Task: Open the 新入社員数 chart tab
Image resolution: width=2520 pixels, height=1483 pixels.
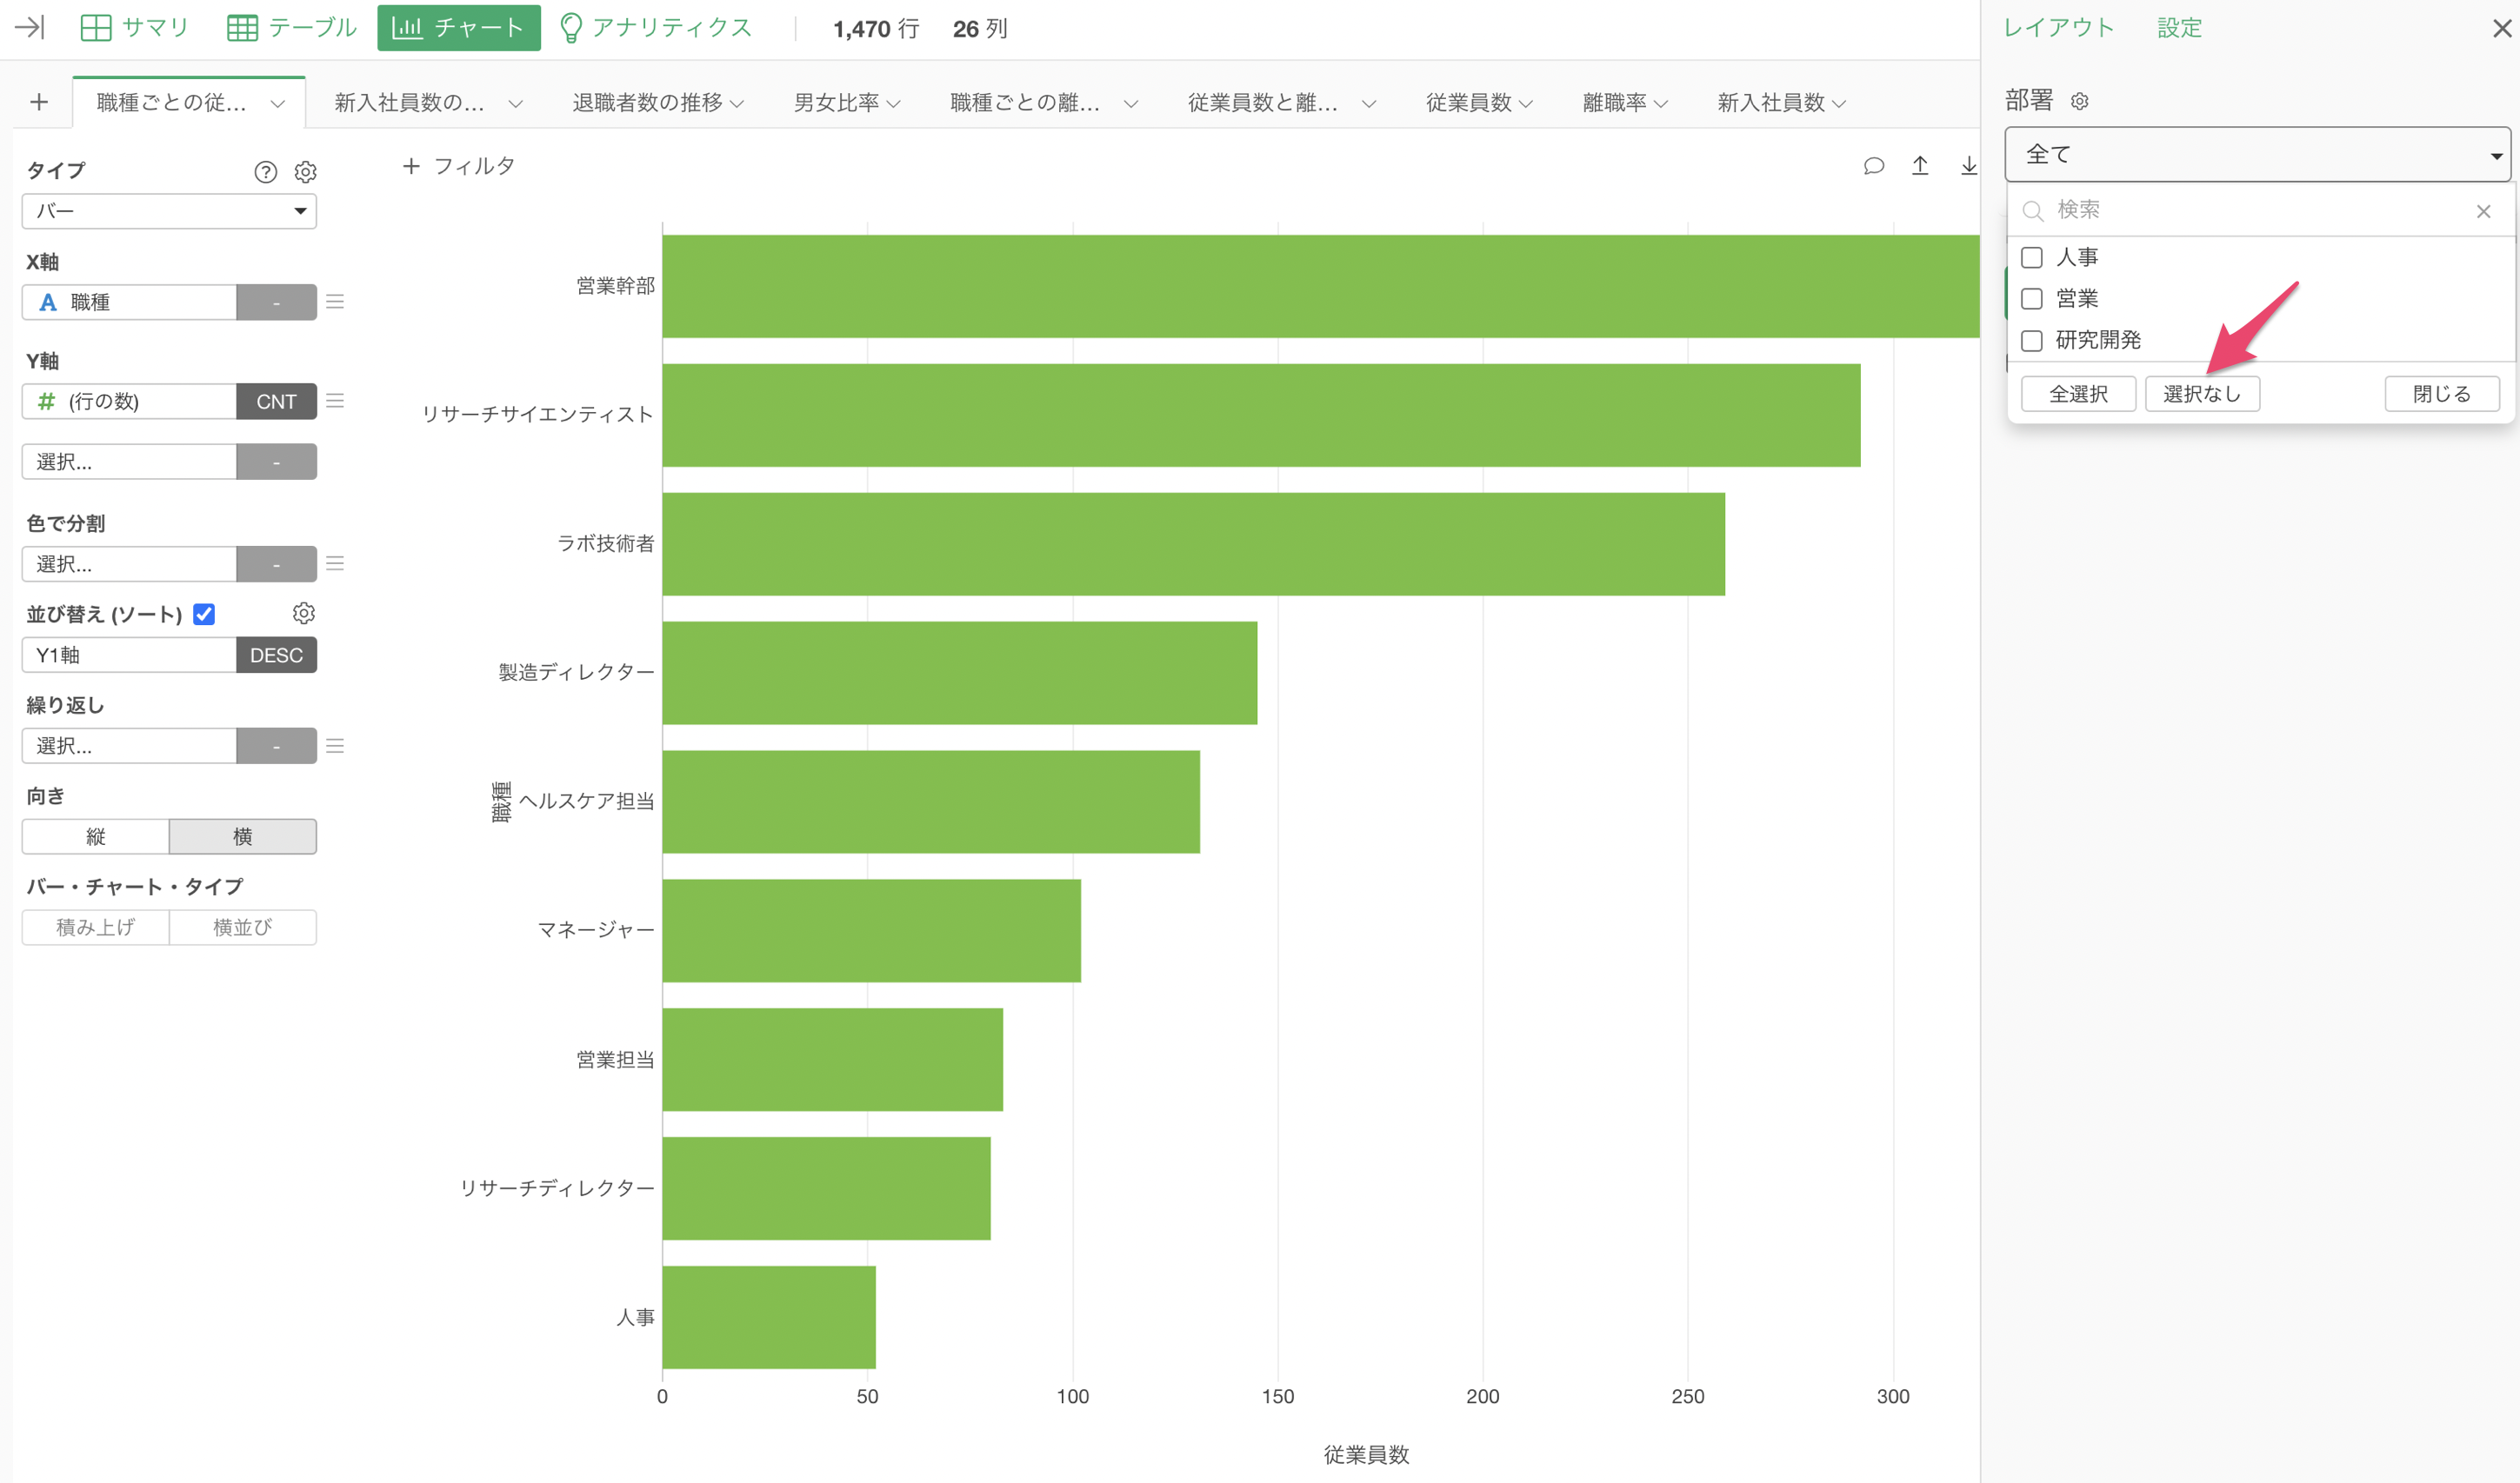Action: [x=1770, y=102]
